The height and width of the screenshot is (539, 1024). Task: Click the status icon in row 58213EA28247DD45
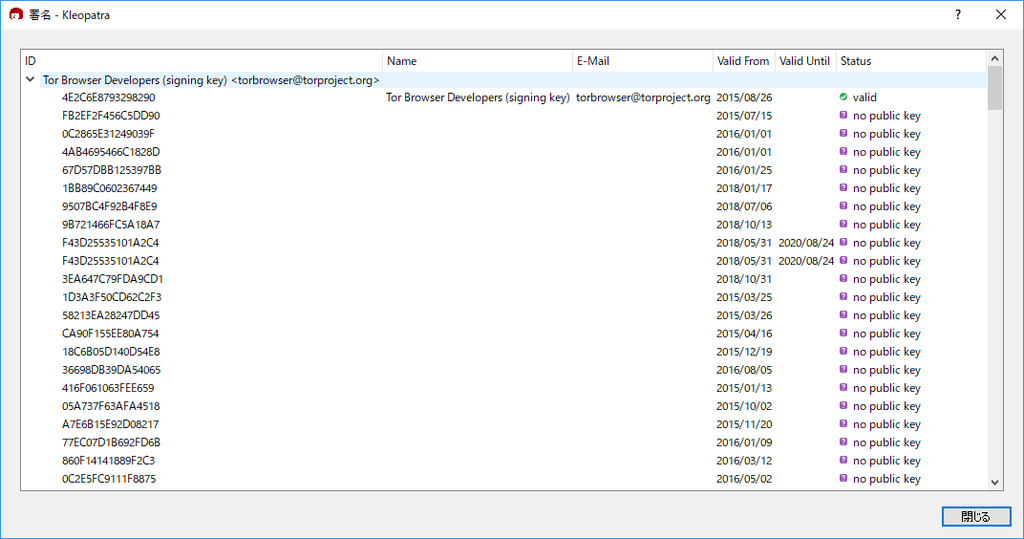843,315
